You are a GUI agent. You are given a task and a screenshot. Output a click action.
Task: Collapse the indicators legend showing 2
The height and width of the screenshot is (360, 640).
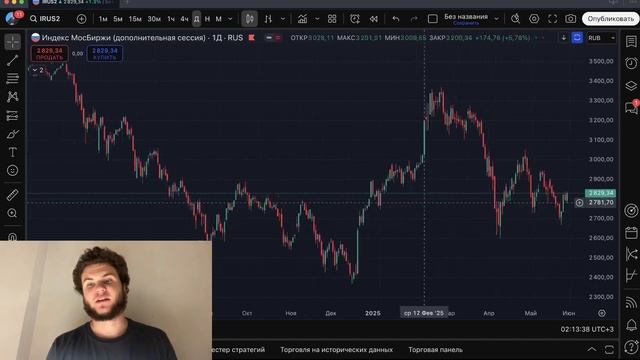click(x=38, y=70)
